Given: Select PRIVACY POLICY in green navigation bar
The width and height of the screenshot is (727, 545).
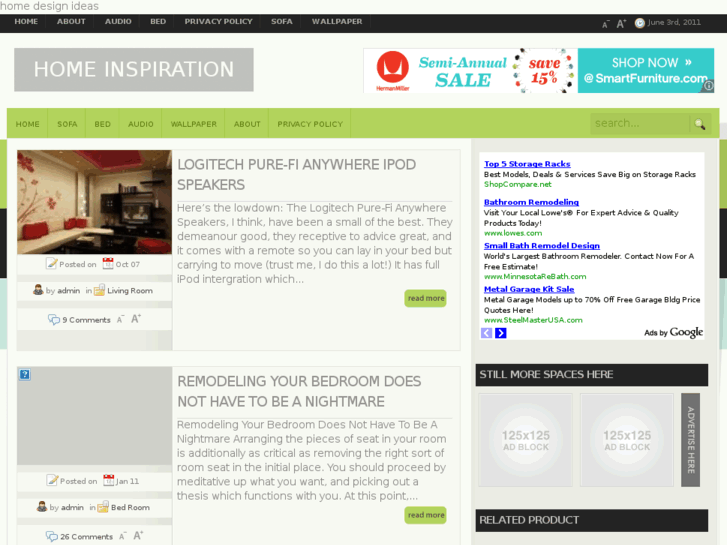Looking at the screenshot, I should (310, 124).
